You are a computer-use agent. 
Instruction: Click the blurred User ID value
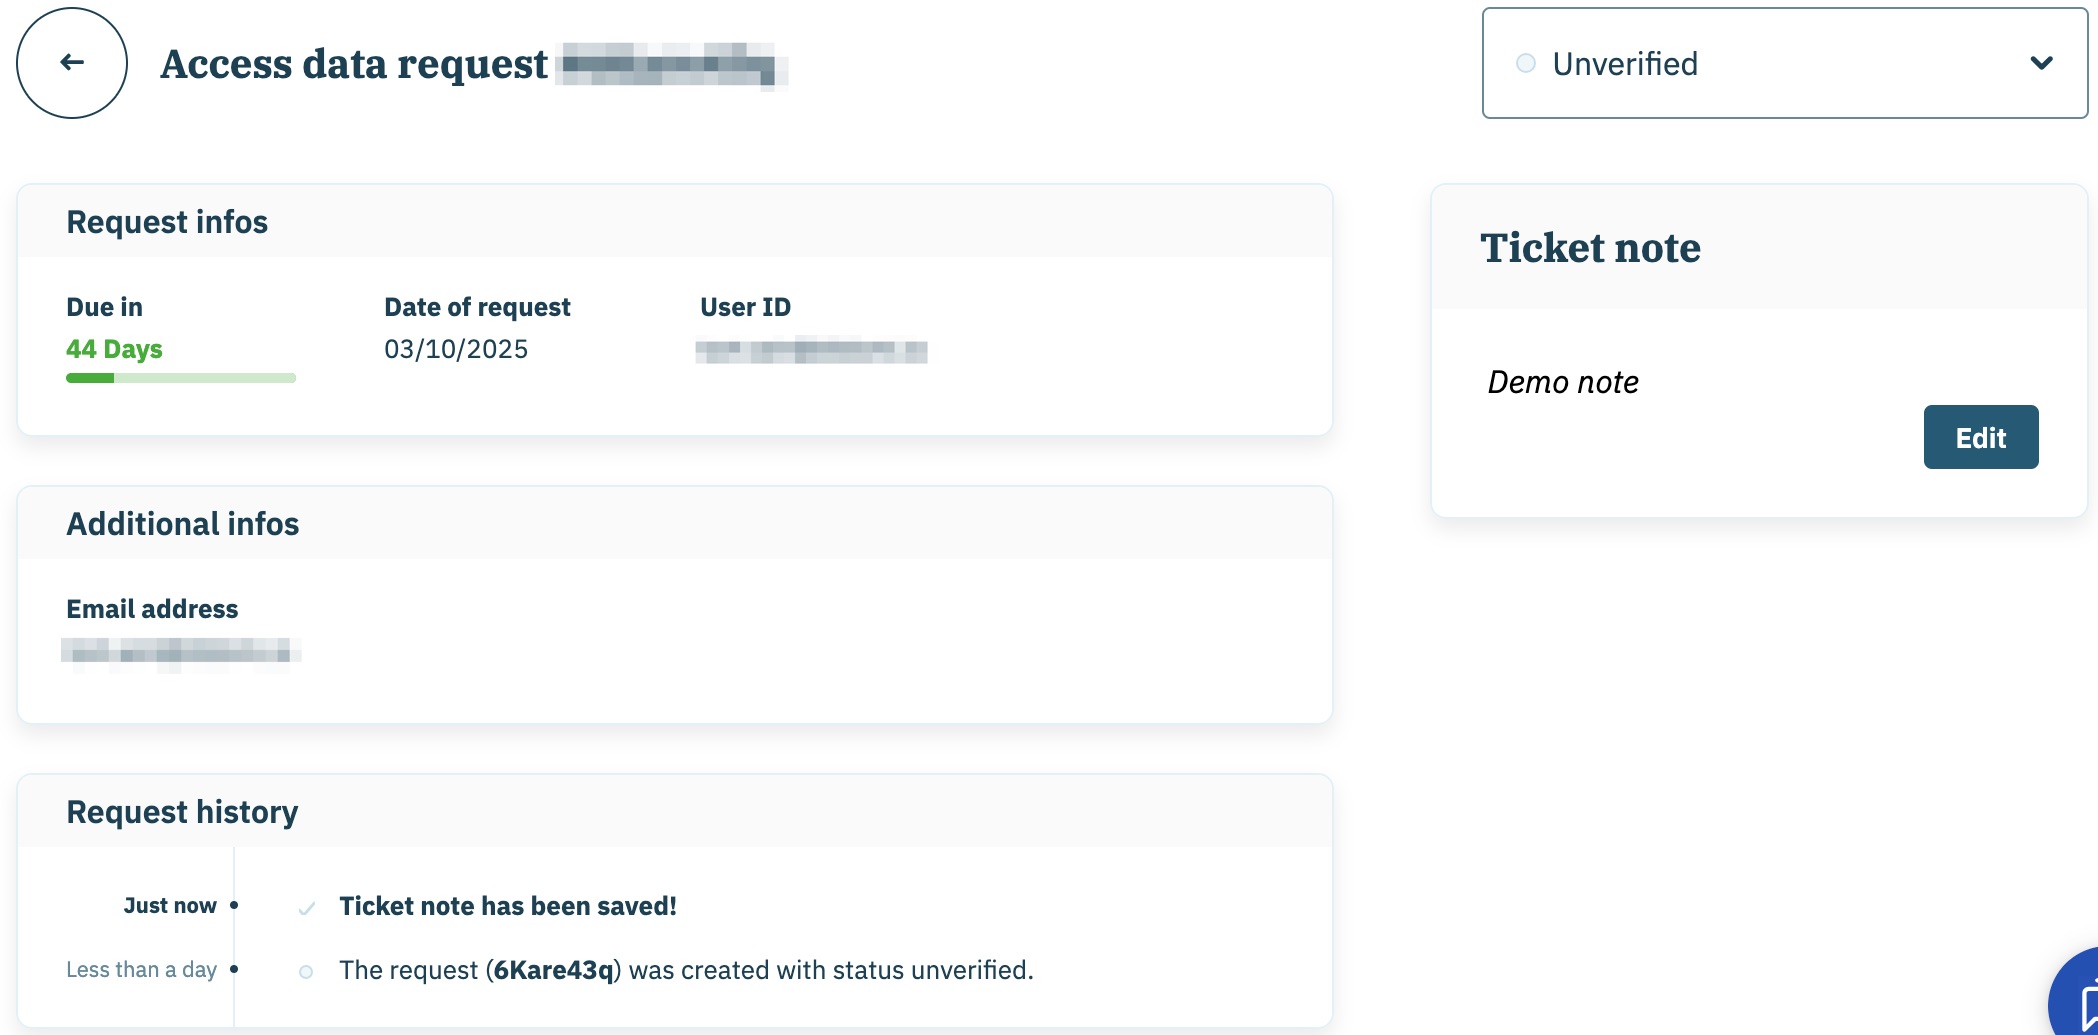811,351
